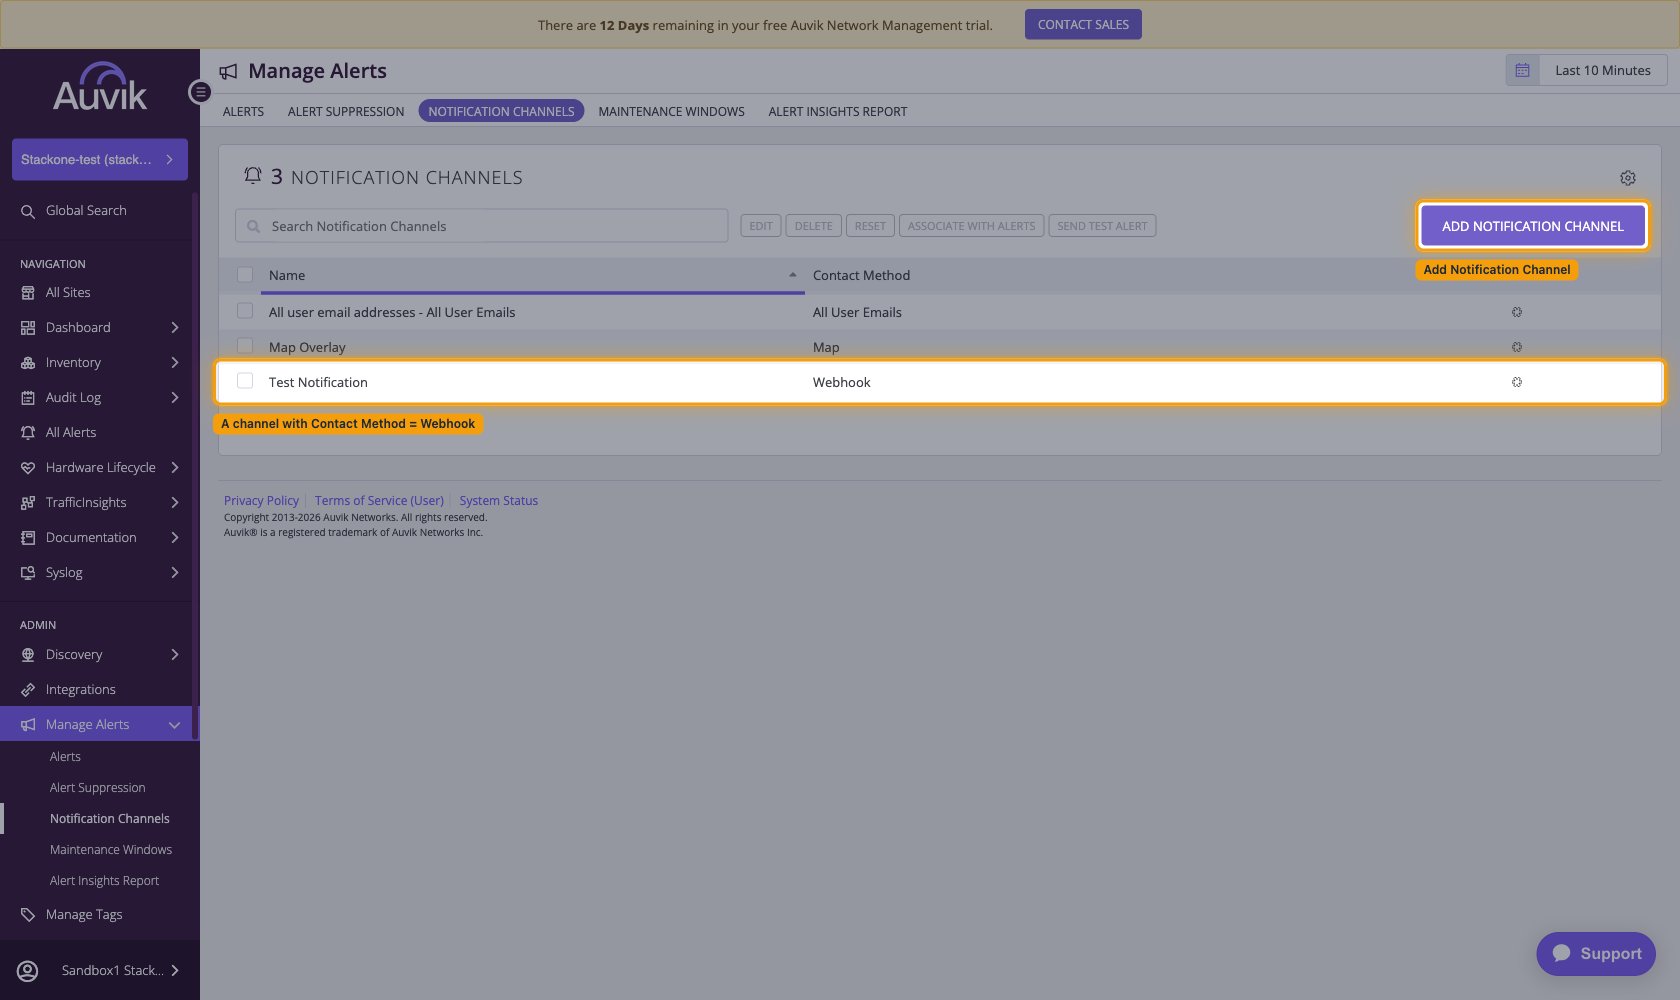Screen dimensions: 1680x1000
Task: Click the TrafficInsights icon
Action: (28, 503)
